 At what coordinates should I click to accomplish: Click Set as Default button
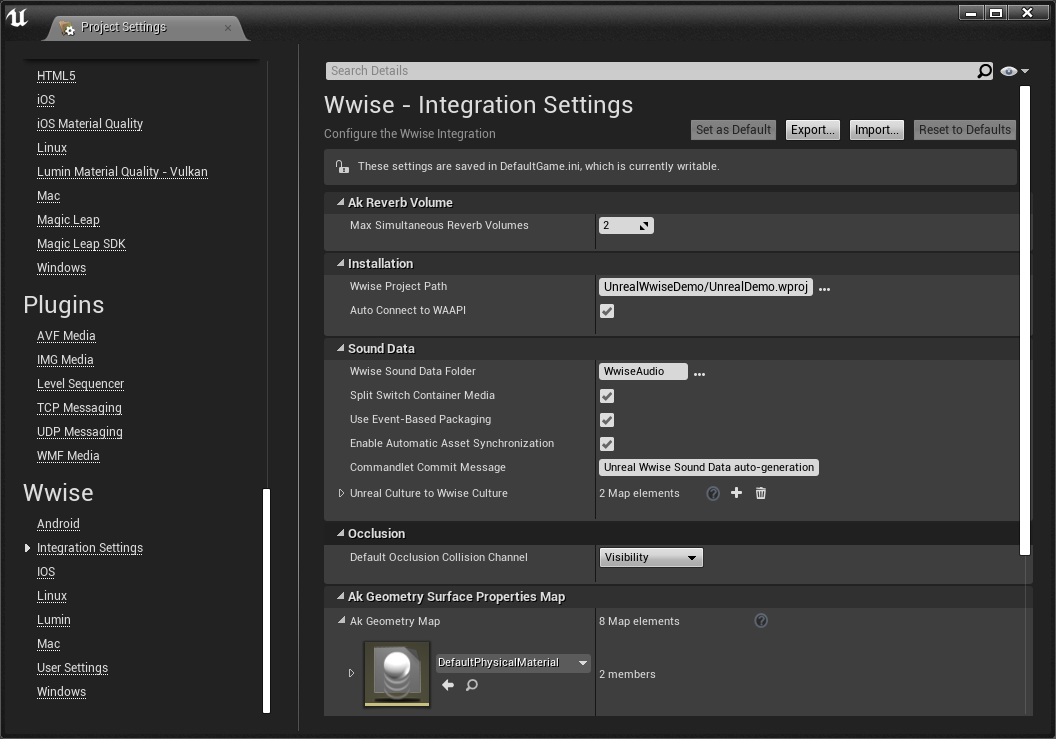pyautogui.click(x=733, y=130)
